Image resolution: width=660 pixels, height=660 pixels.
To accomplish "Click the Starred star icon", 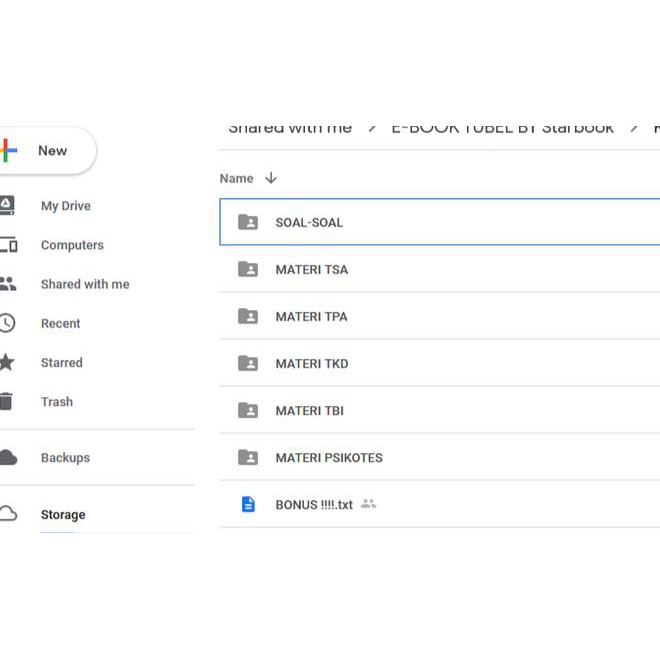I will 7,362.
